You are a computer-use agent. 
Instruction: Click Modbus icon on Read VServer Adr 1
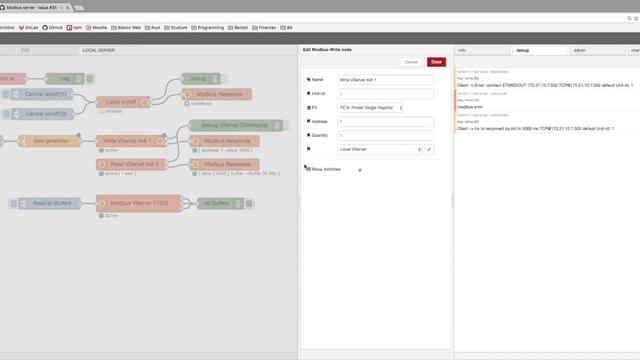tap(102, 164)
